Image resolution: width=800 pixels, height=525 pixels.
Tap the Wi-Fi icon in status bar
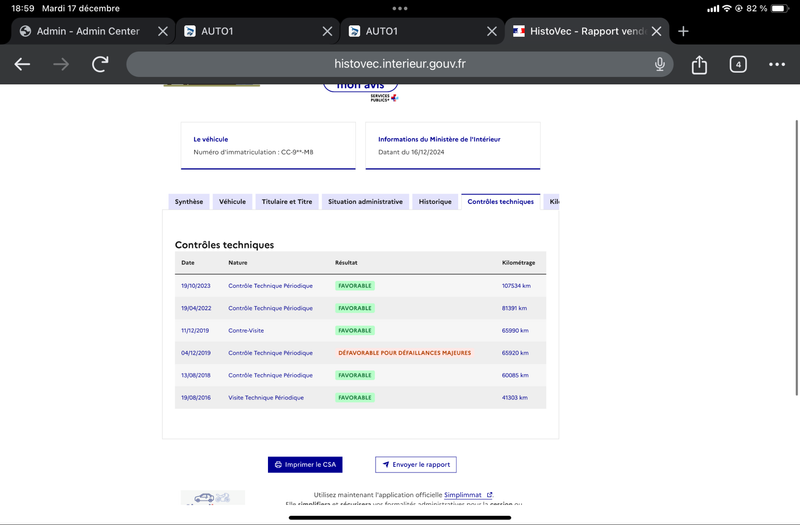[727, 8]
